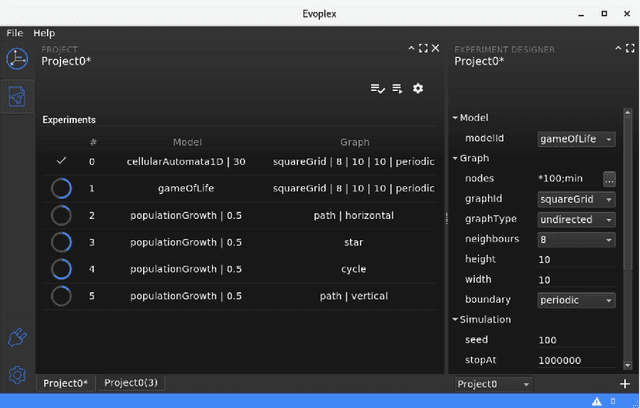The width and height of the screenshot is (640, 408).
Task: Collapse the Graph section
Action: point(455,158)
